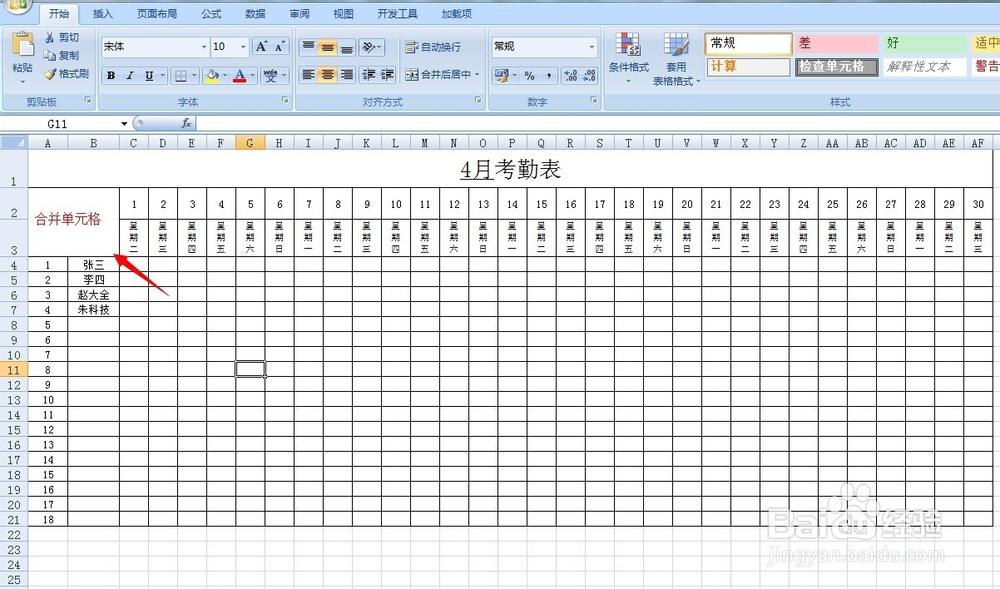
Task: Click the phonetic guide (文) icon
Action: [x=271, y=76]
